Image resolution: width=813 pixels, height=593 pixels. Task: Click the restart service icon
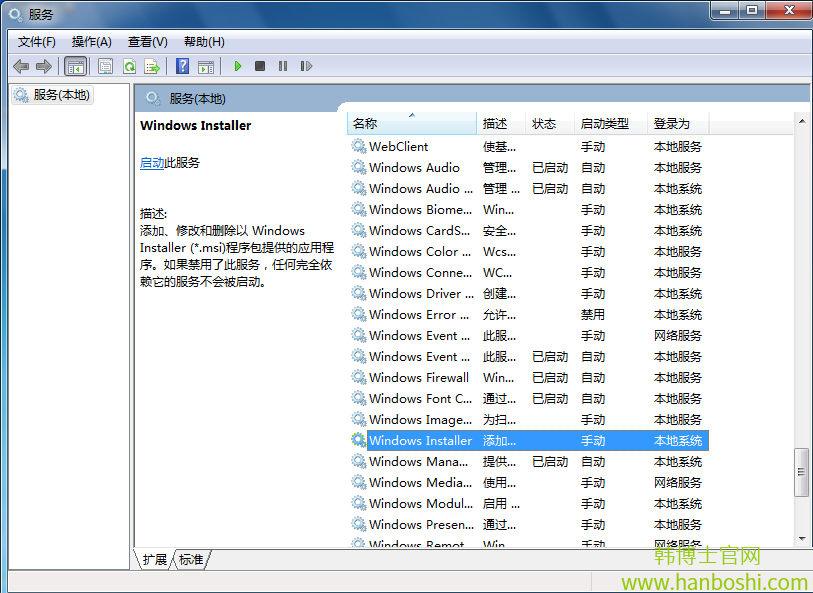pos(306,66)
